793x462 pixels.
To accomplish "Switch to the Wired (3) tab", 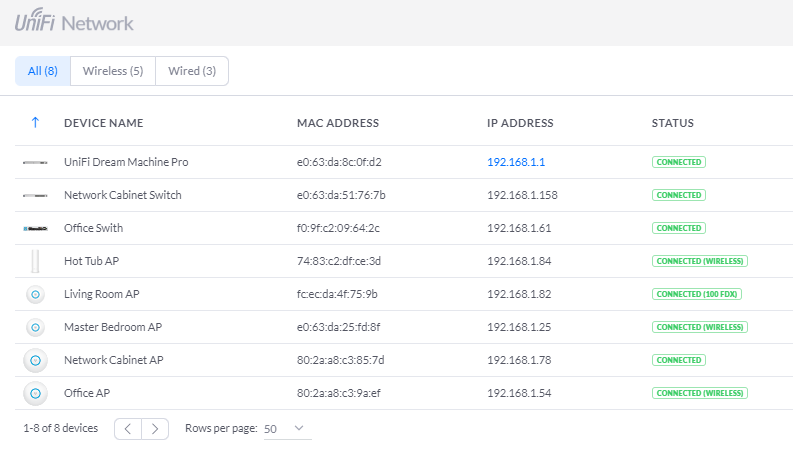I will [x=191, y=71].
